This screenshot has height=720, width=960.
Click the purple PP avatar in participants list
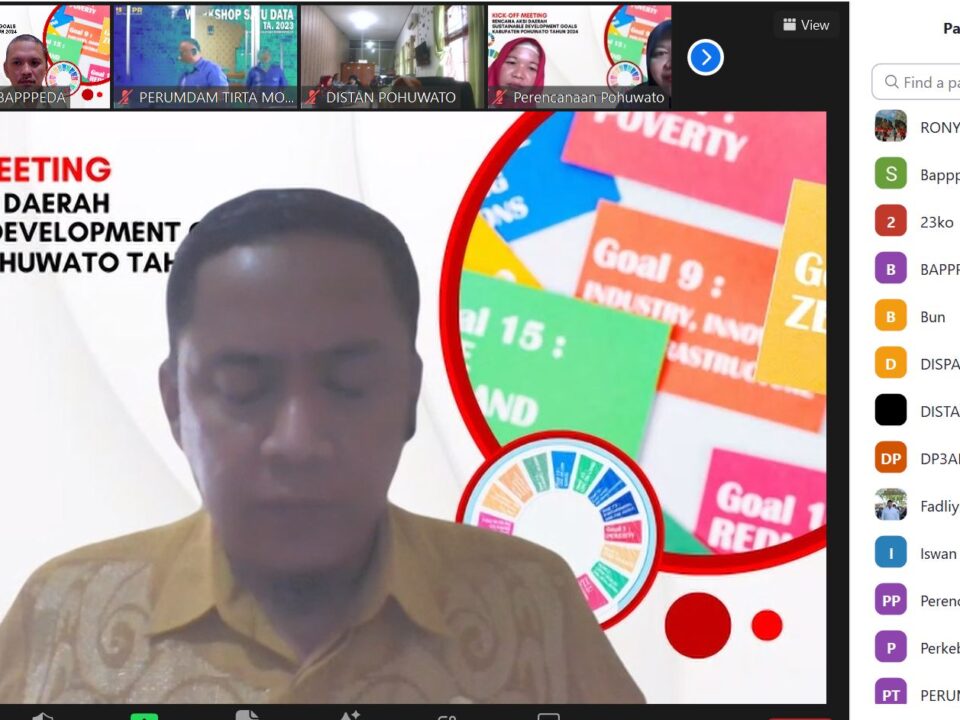pyautogui.click(x=890, y=600)
